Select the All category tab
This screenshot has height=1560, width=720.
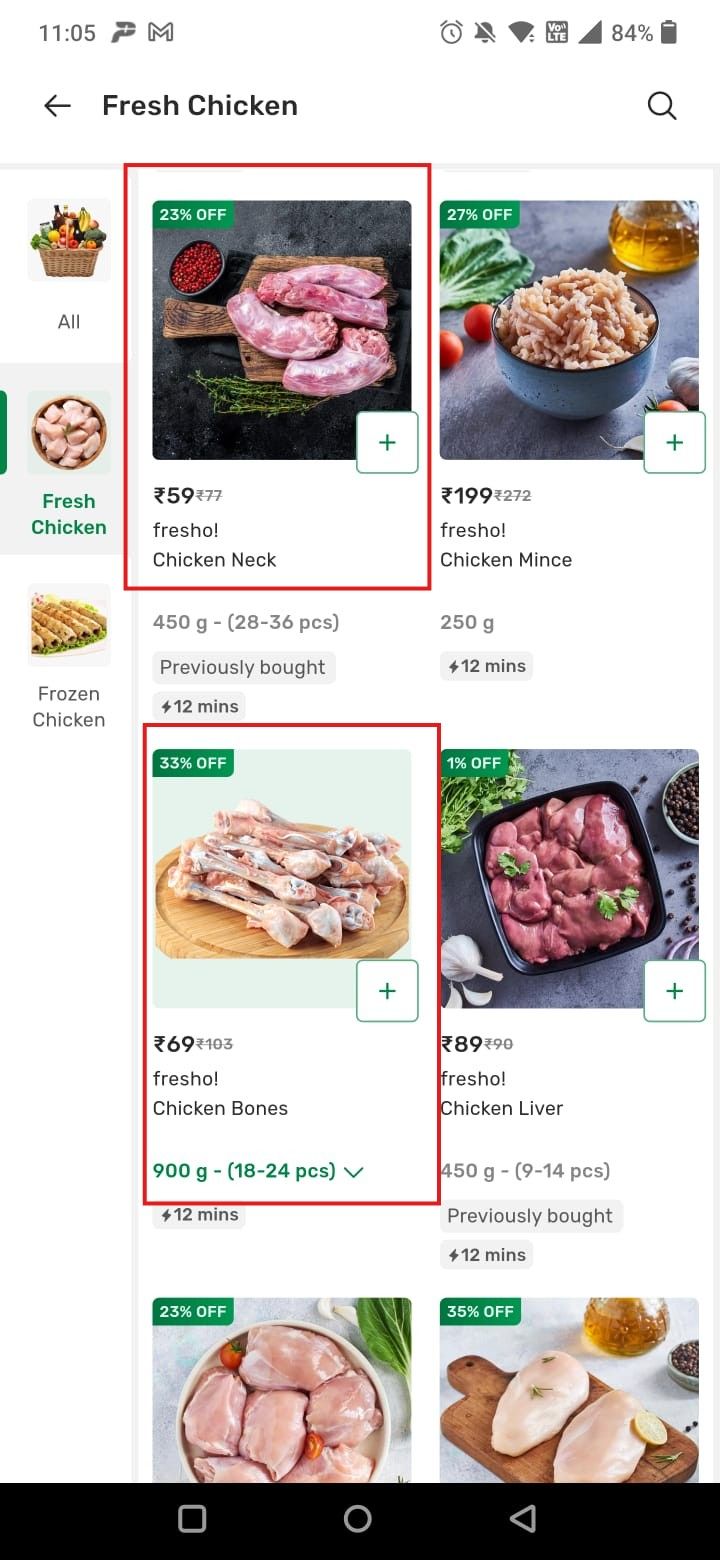(x=69, y=265)
